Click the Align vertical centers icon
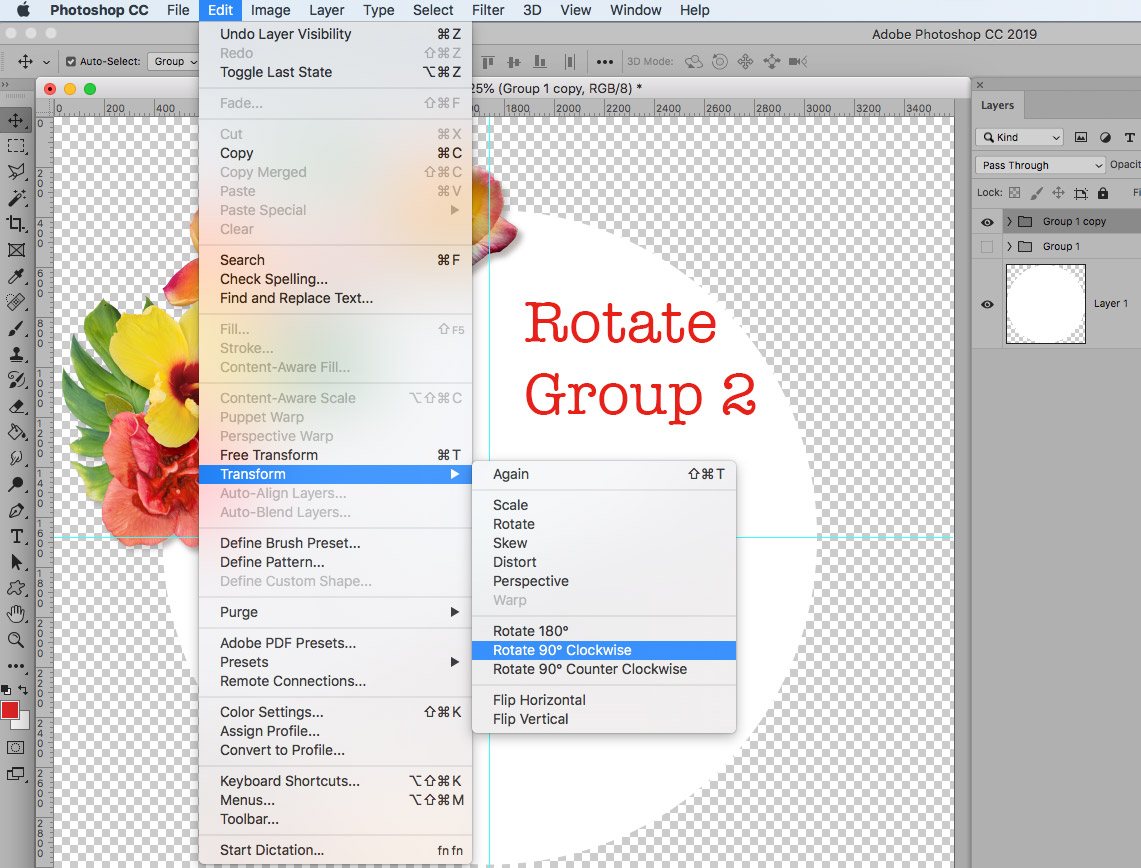The height and width of the screenshot is (868, 1141). click(514, 62)
